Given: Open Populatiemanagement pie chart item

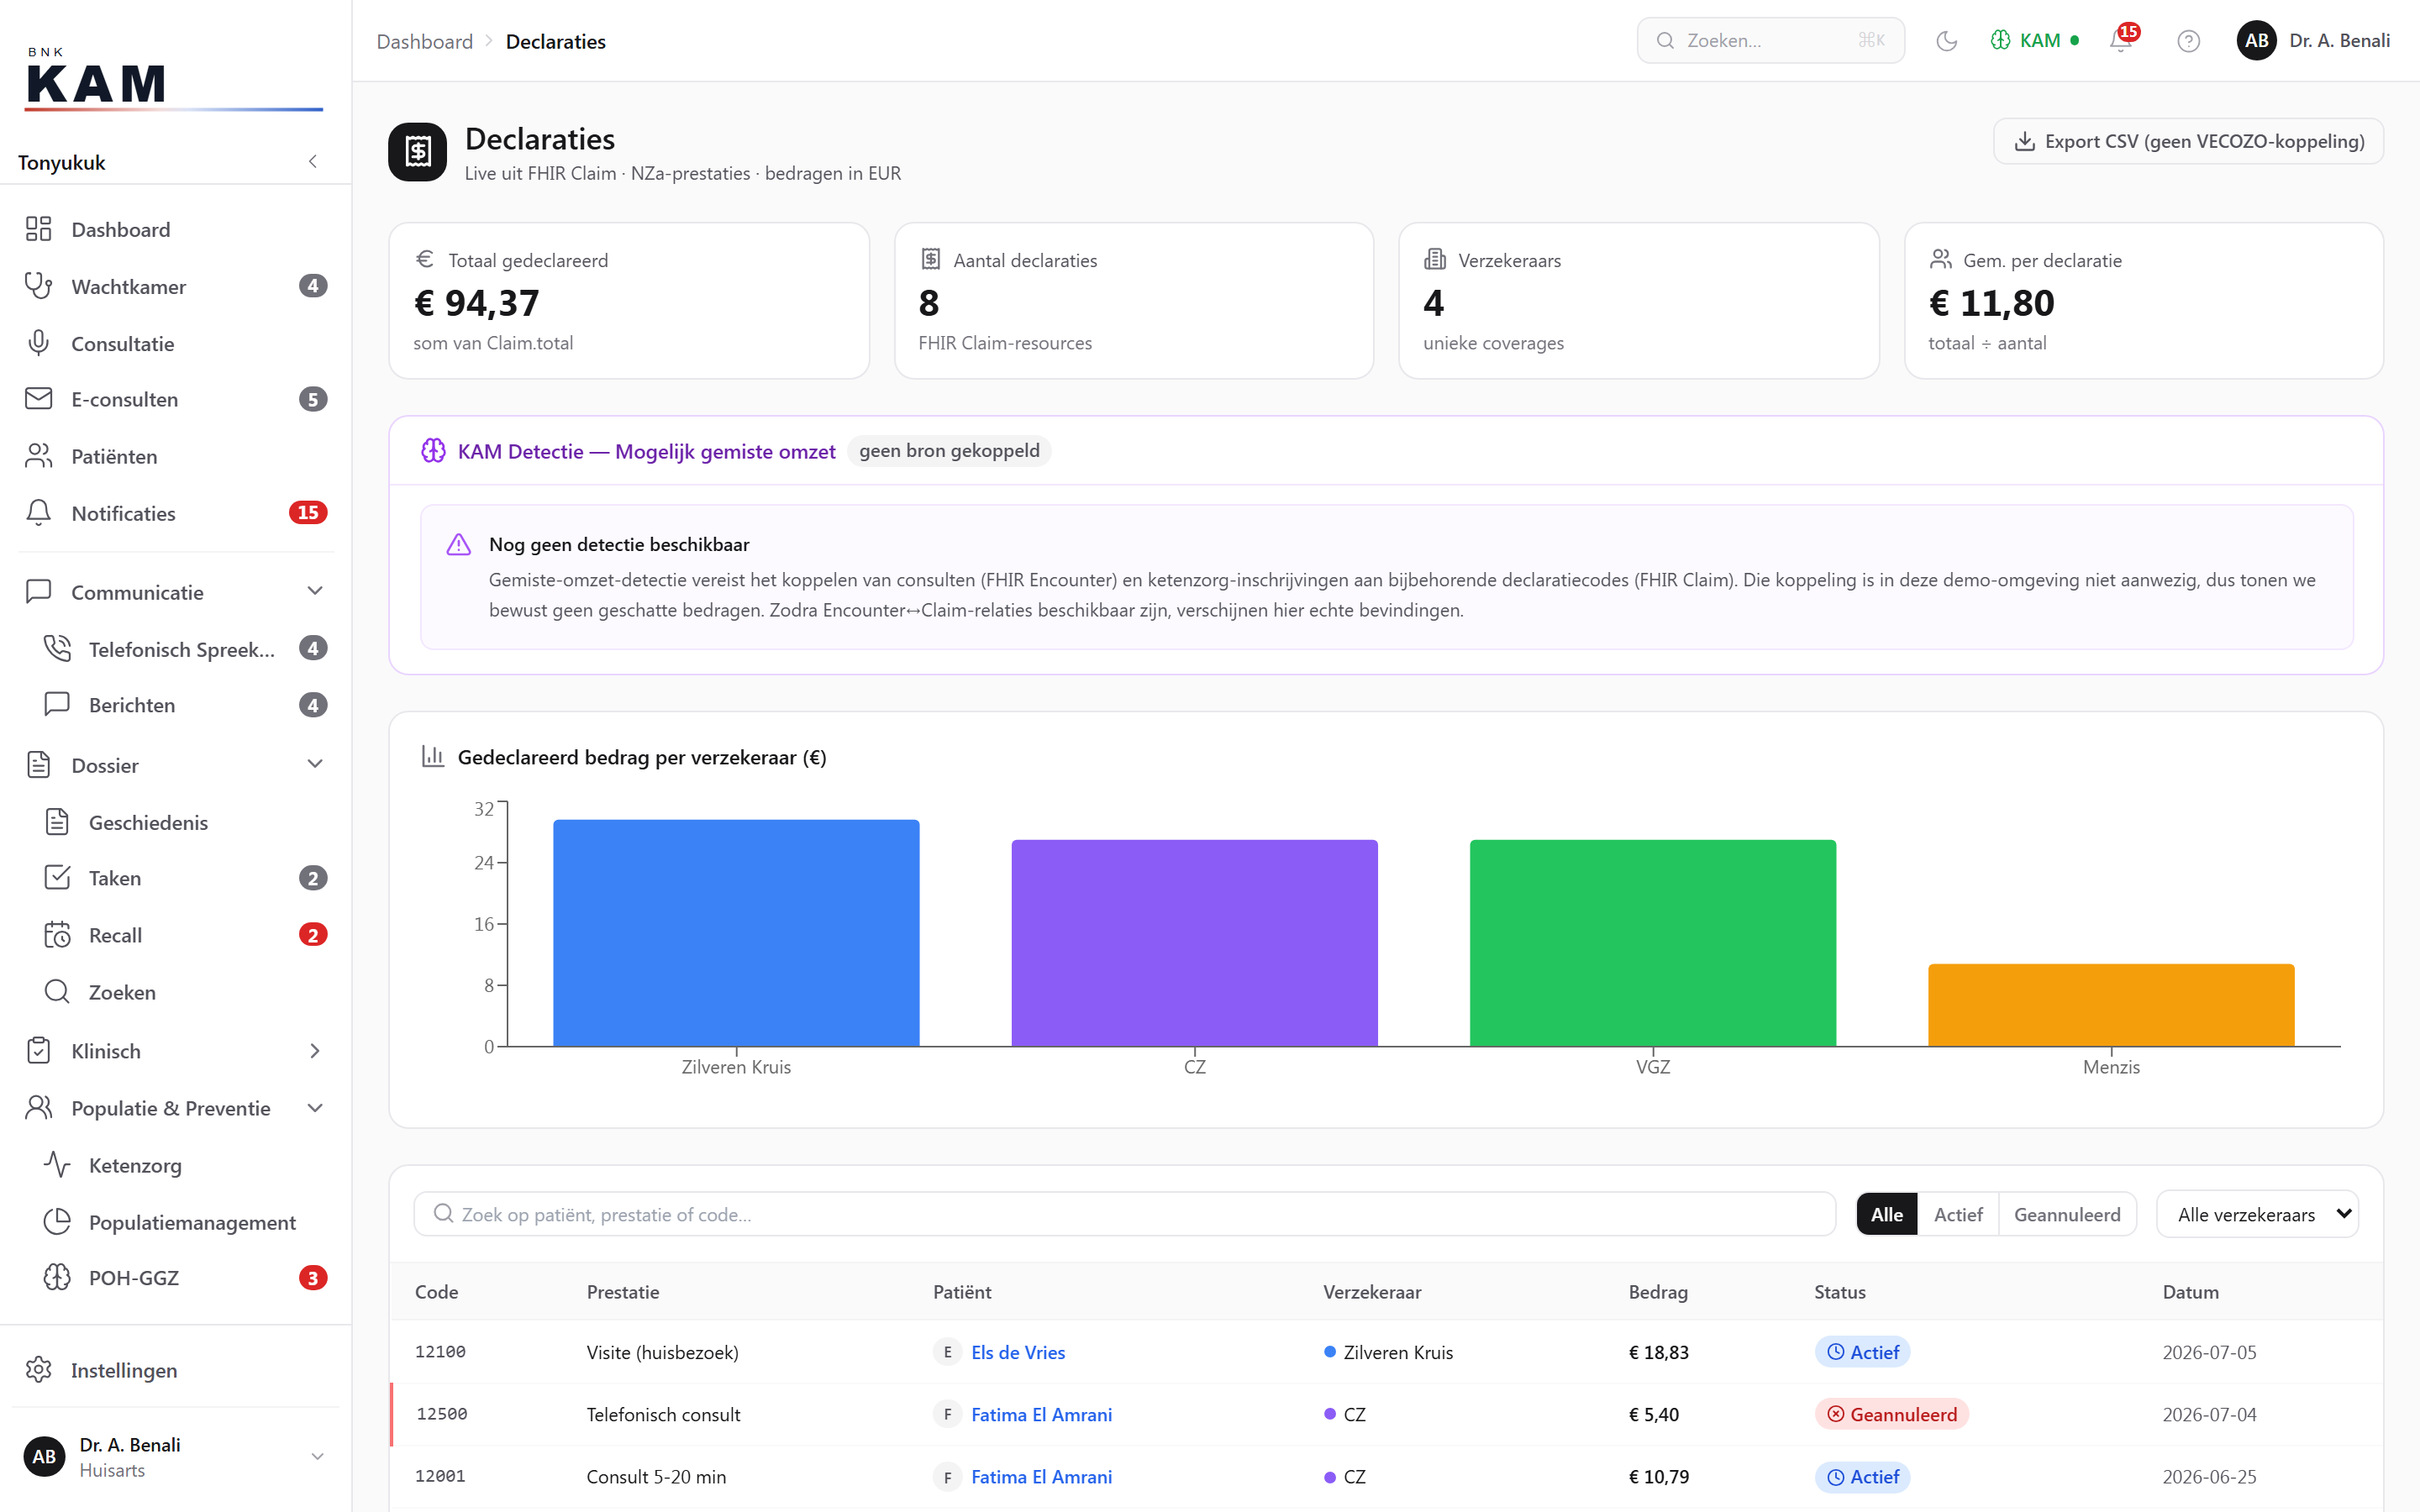Looking at the screenshot, I should (x=186, y=1222).
